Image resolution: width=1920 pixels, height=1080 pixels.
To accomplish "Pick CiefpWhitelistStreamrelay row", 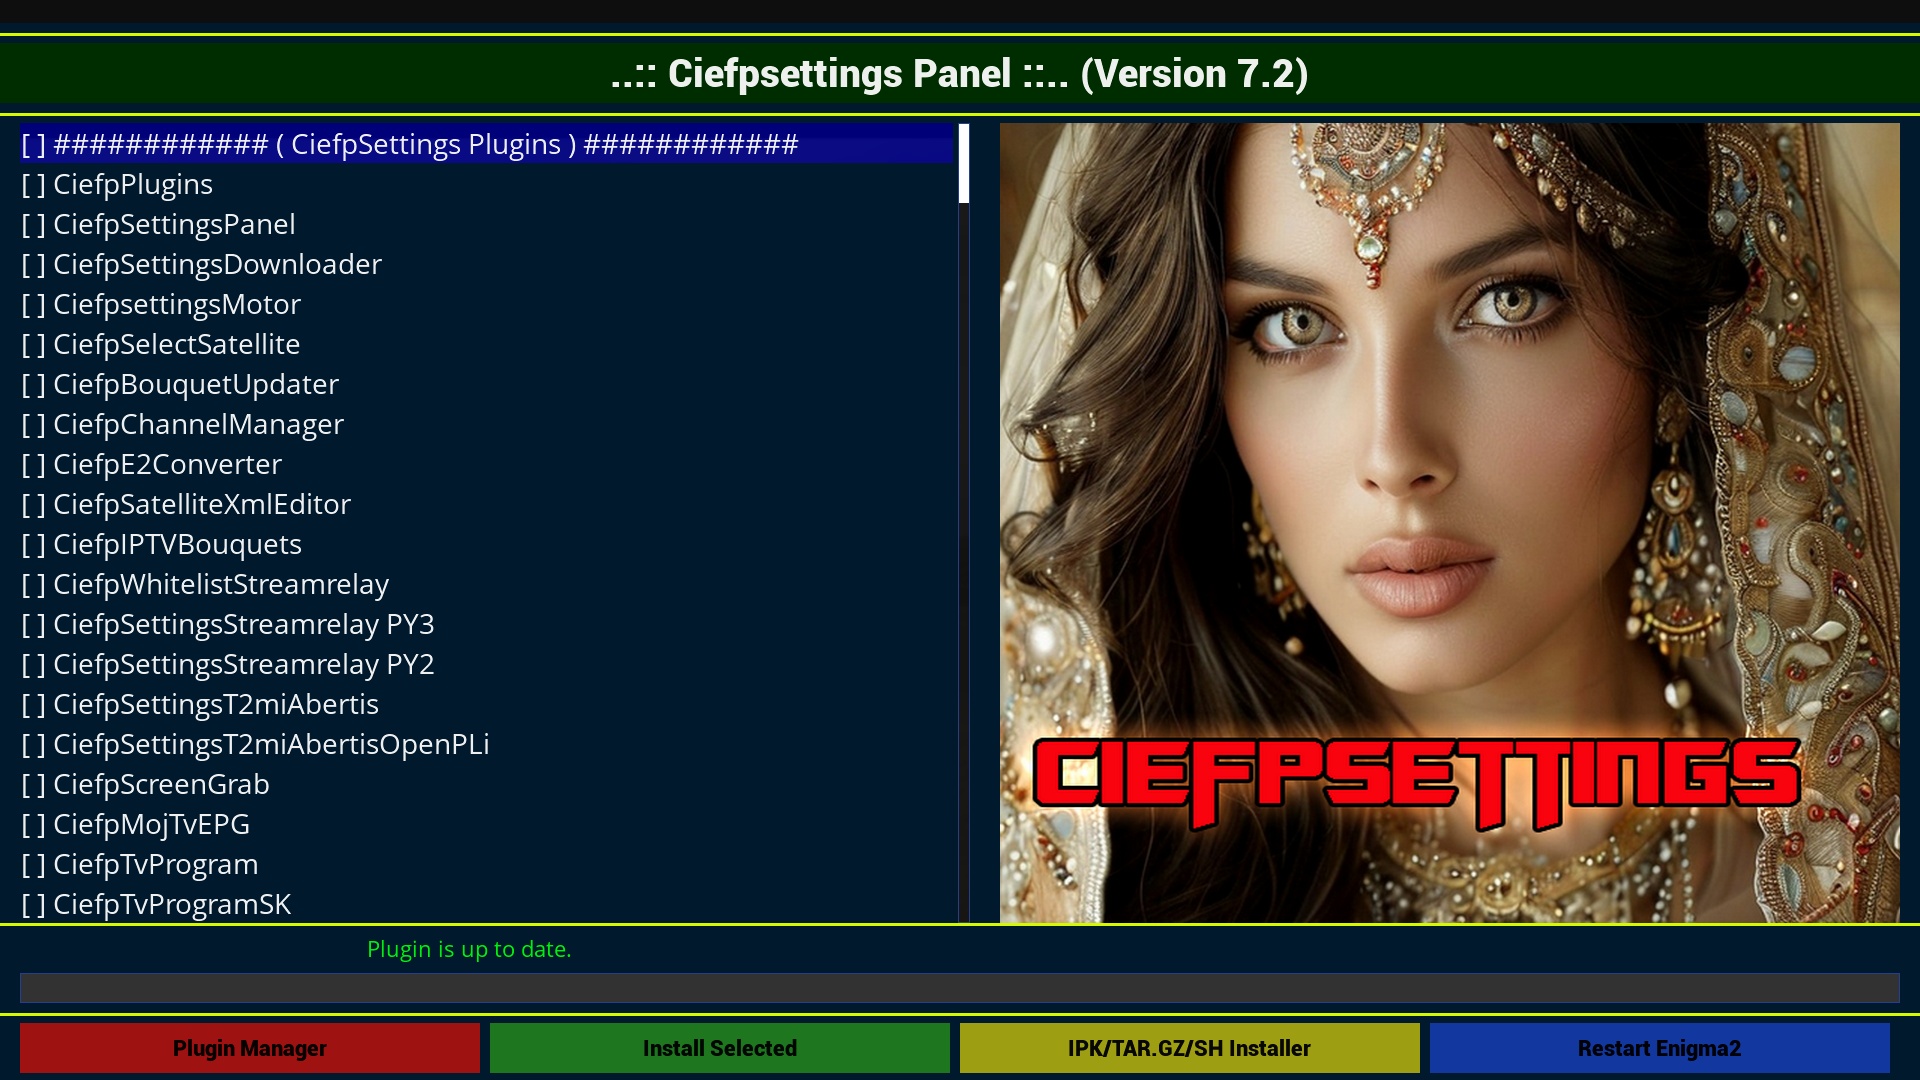I will [x=488, y=584].
